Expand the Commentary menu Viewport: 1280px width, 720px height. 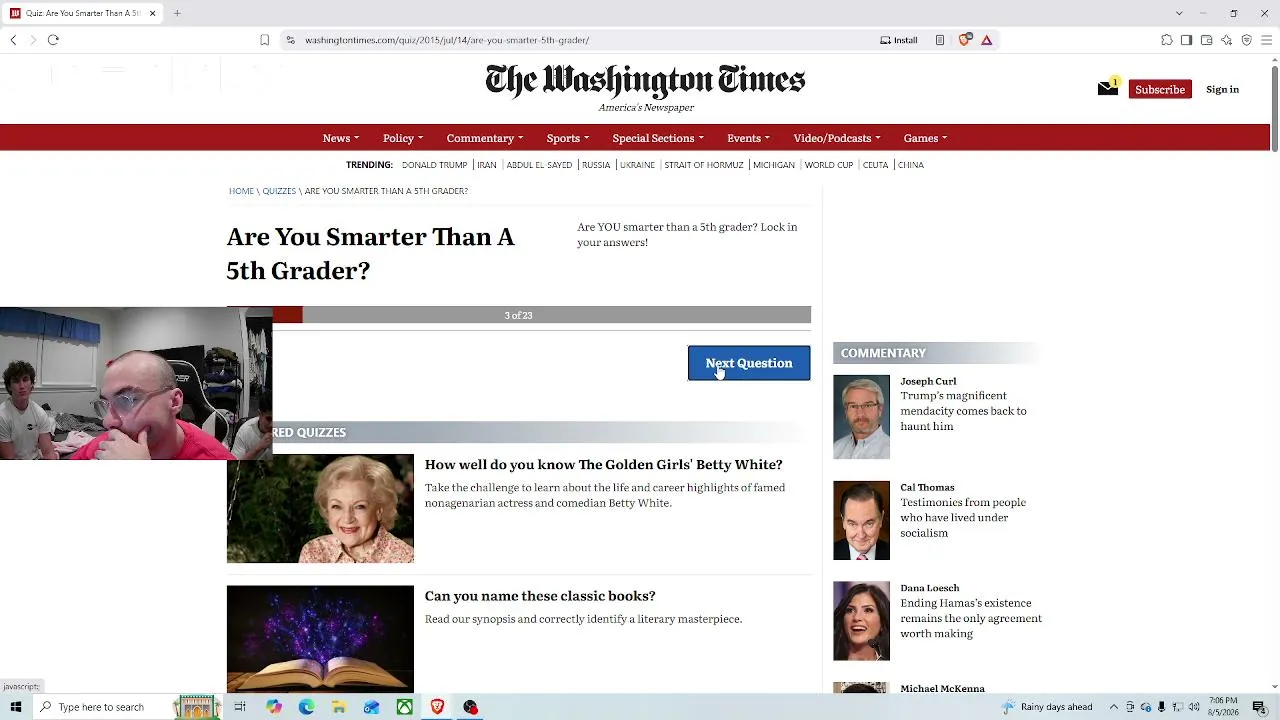pyautogui.click(x=485, y=138)
